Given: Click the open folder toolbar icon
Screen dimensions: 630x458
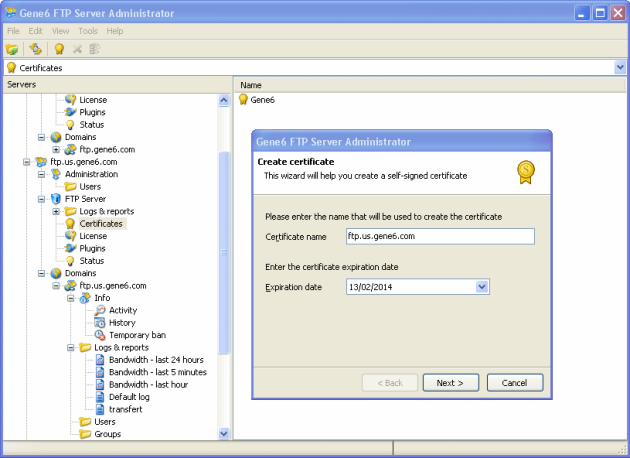Looking at the screenshot, I should pyautogui.click(x=12, y=49).
